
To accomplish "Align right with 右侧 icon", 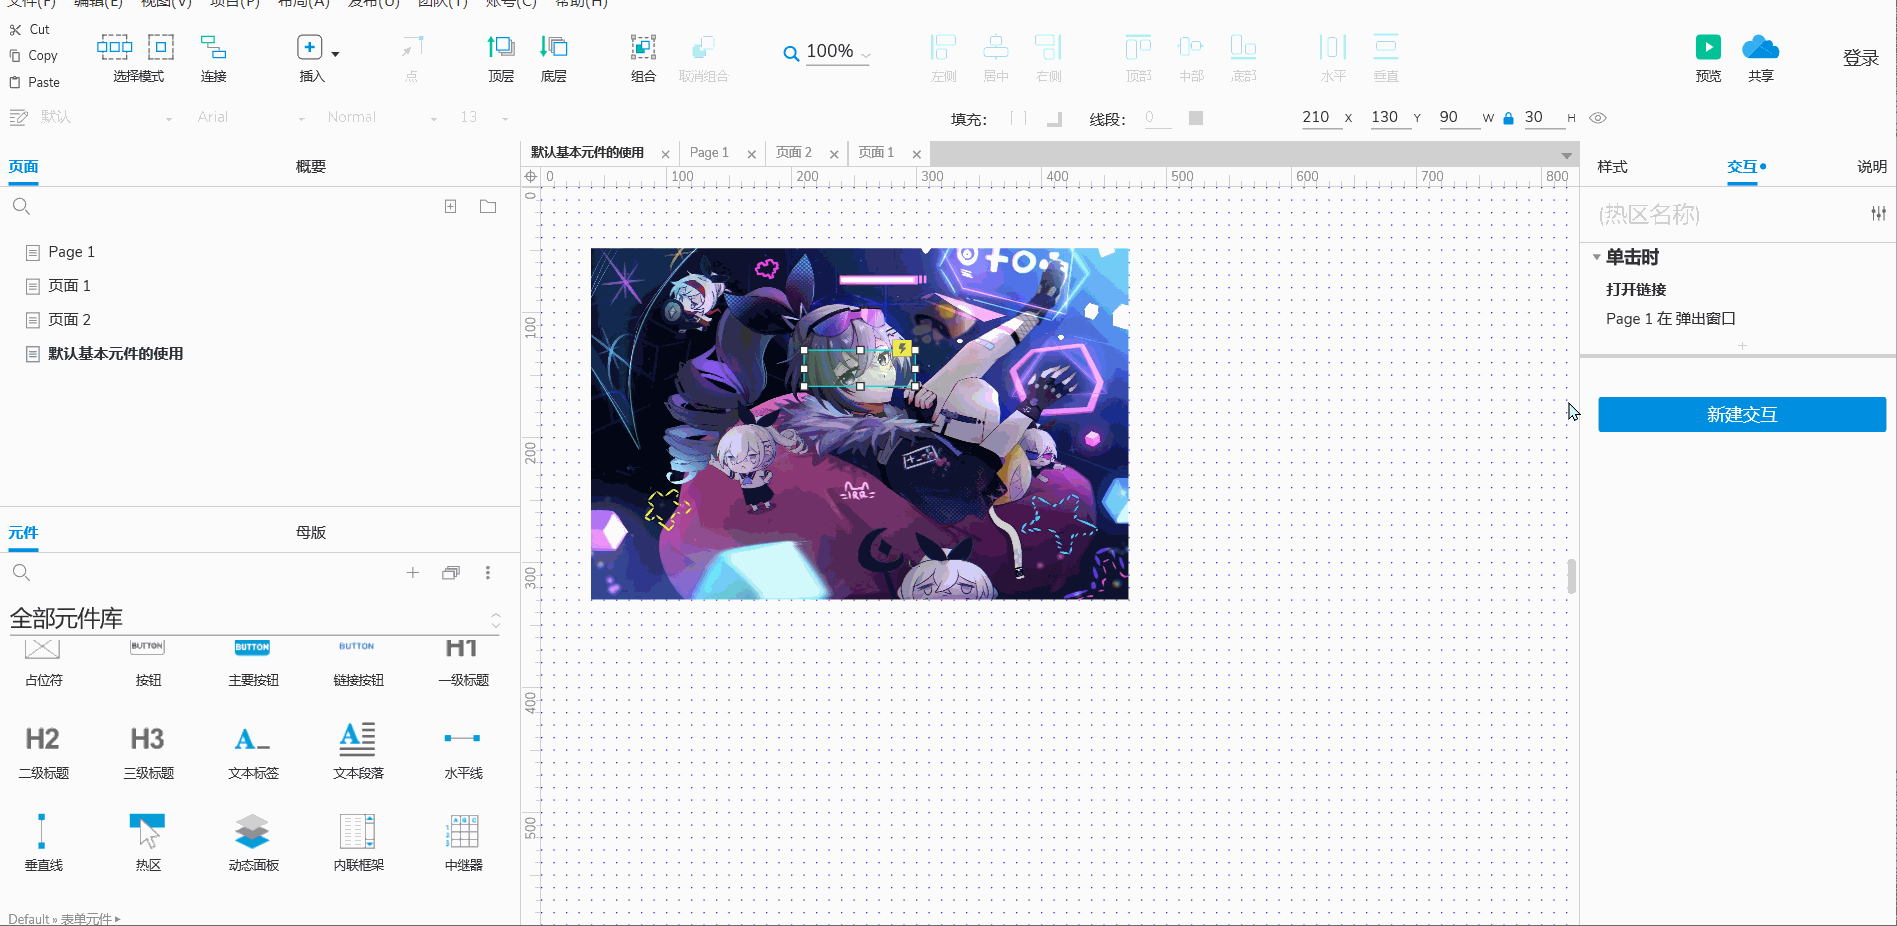I will pos(1048,47).
